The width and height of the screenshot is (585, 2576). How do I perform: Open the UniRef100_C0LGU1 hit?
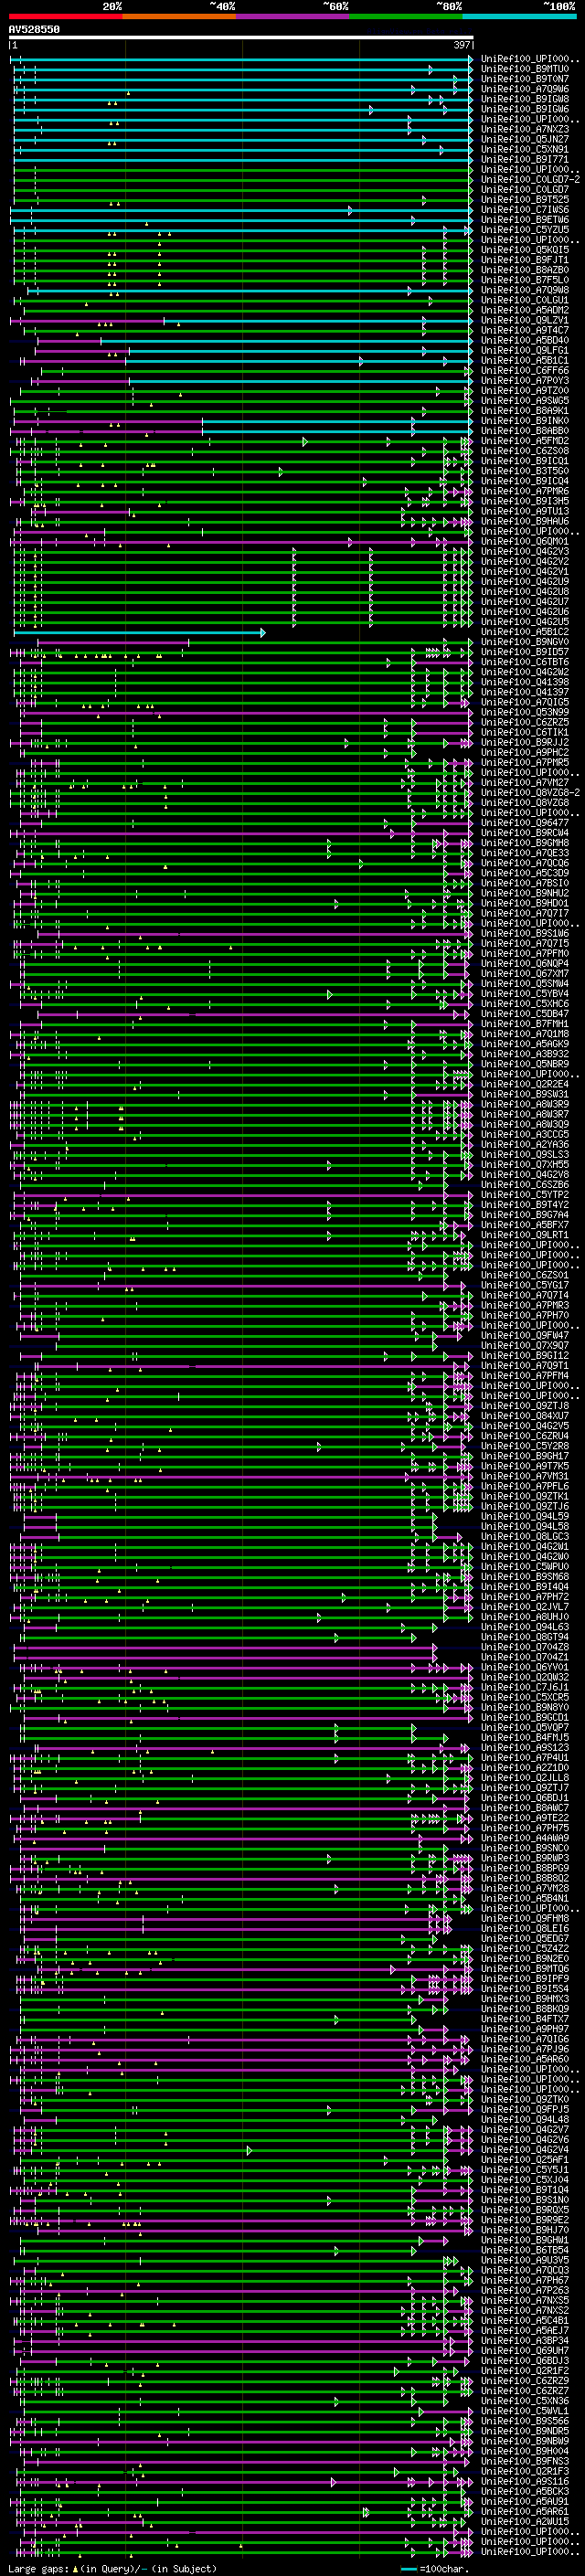[525, 300]
